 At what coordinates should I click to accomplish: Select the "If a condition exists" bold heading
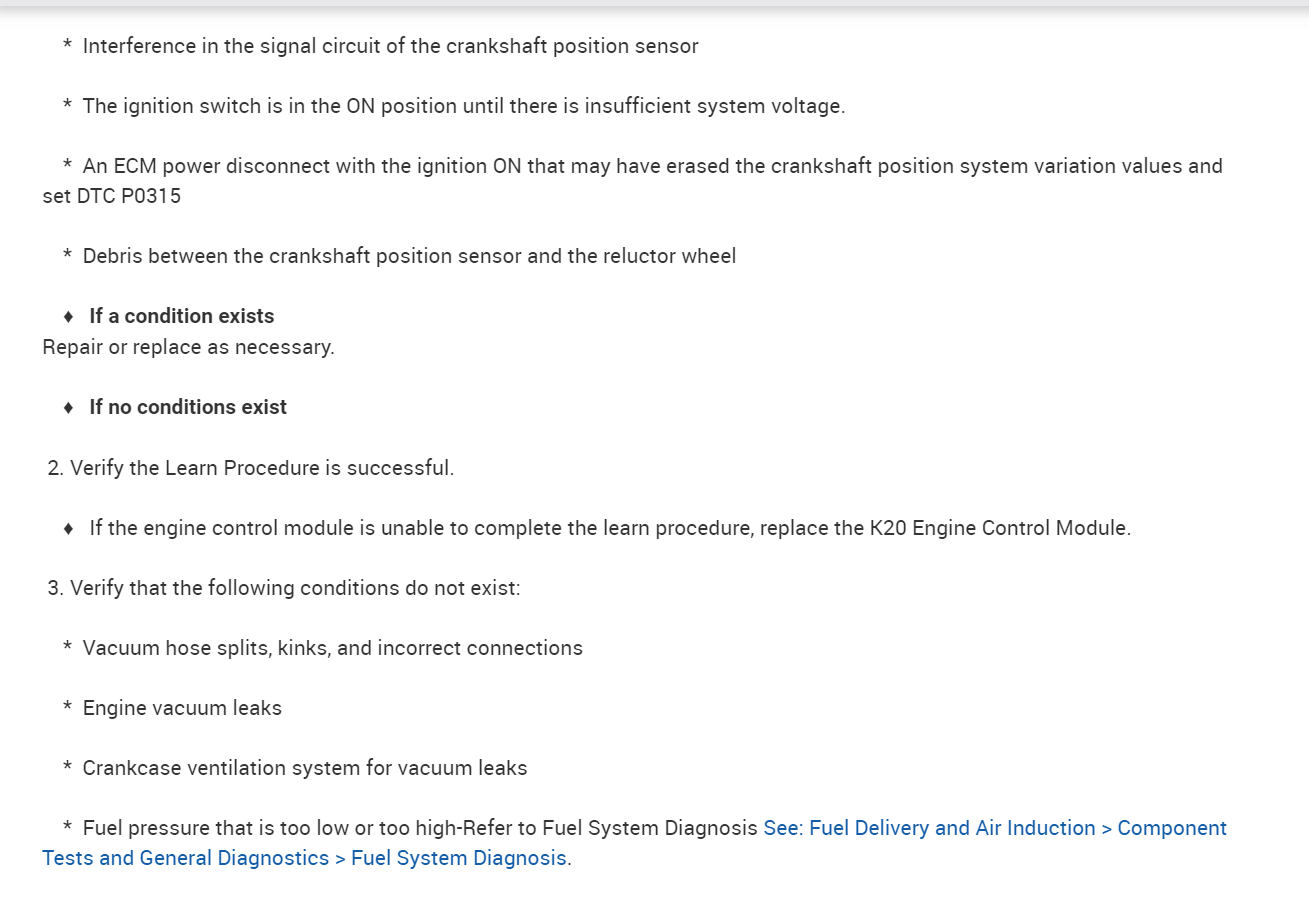point(181,317)
